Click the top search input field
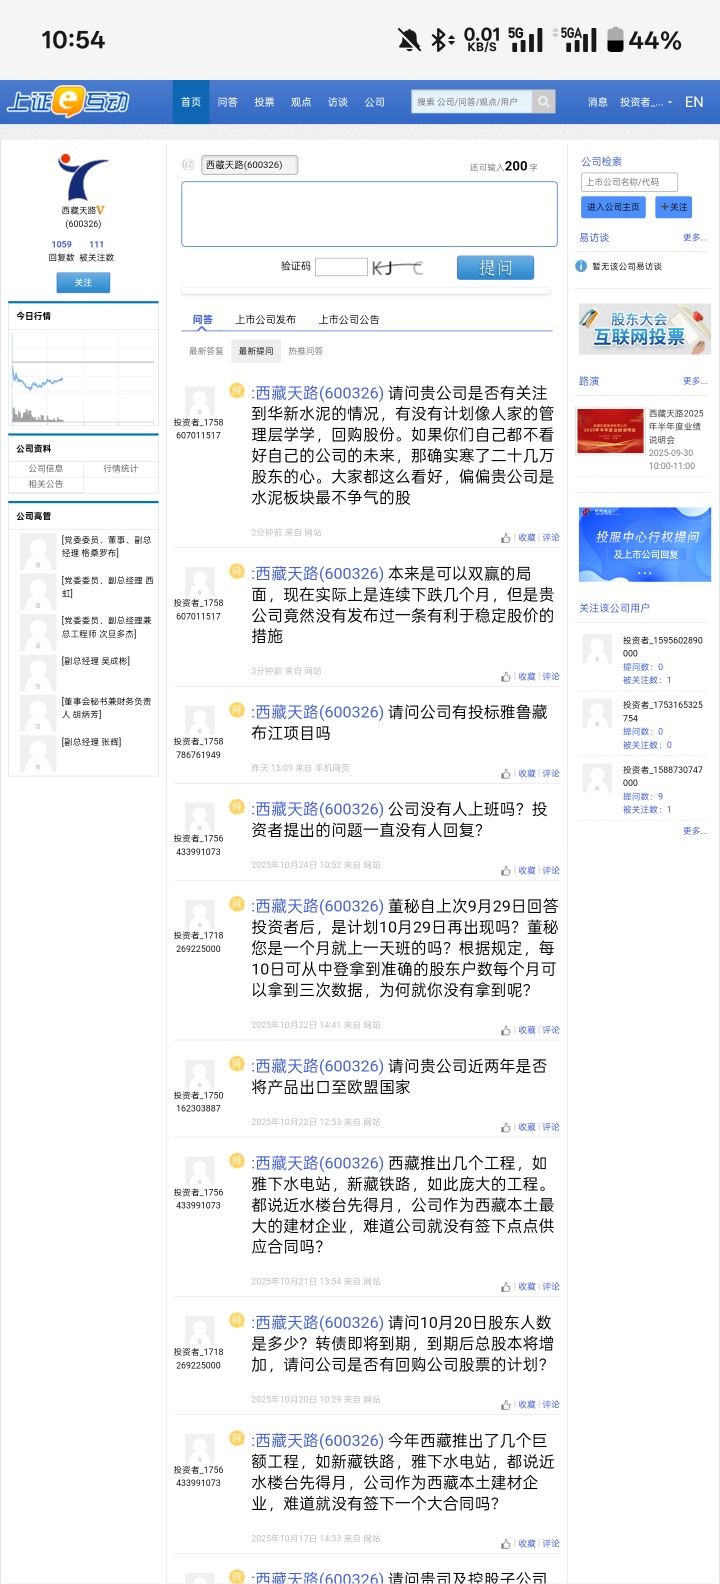Viewport: 720px width, 1584px height. click(471, 102)
